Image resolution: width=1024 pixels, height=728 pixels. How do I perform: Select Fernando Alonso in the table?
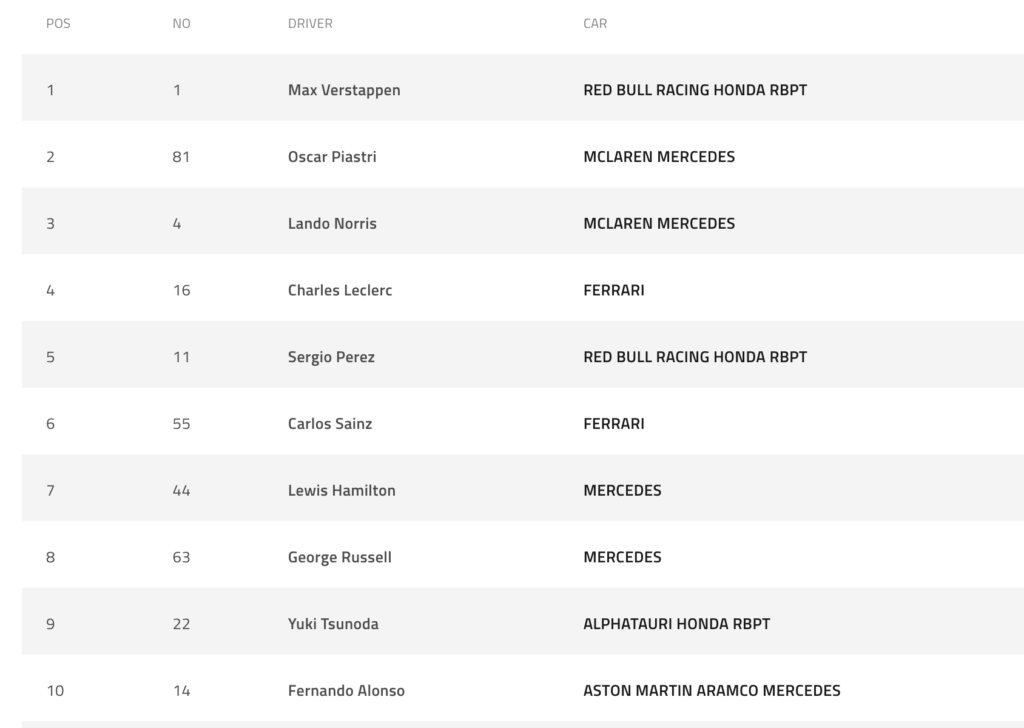point(346,691)
